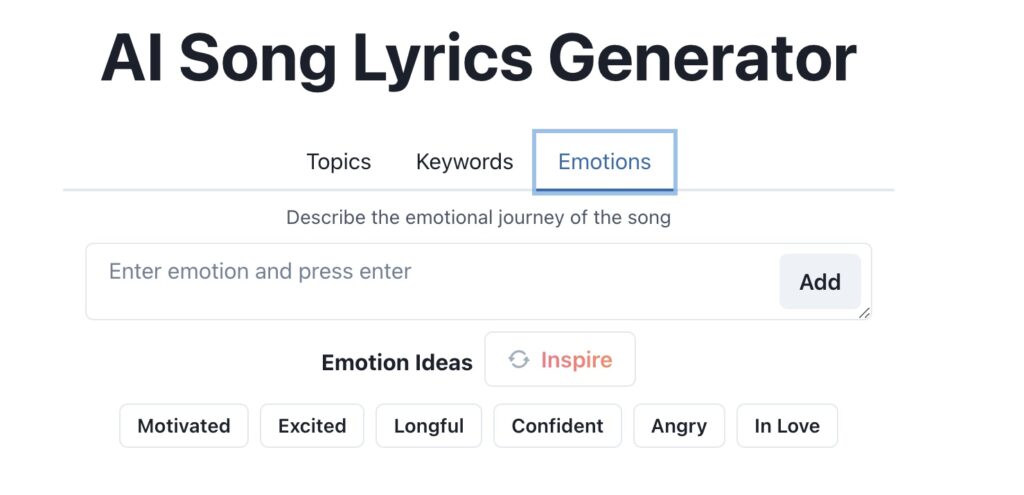Open the Keywords tab
The width and height of the screenshot is (1024, 495).
pos(464,162)
